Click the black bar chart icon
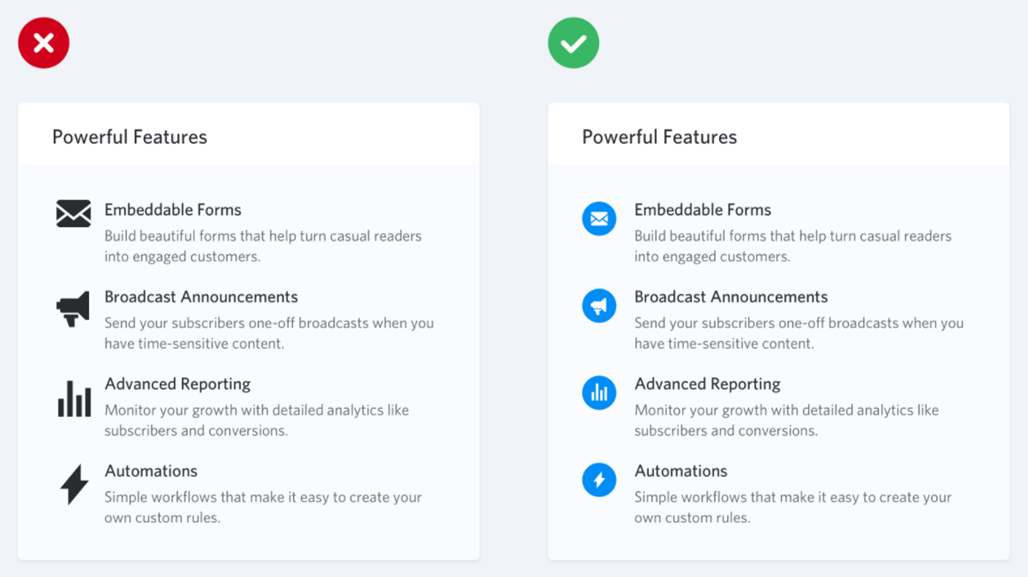The height and width of the screenshot is (577, 1028). click(74, 398)
